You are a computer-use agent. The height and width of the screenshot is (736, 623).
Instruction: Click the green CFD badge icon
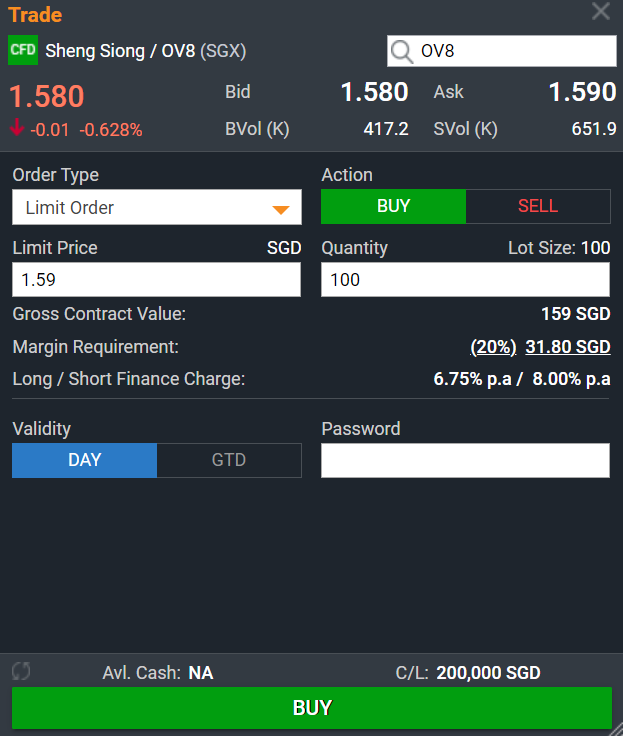(x=23, y=49)
